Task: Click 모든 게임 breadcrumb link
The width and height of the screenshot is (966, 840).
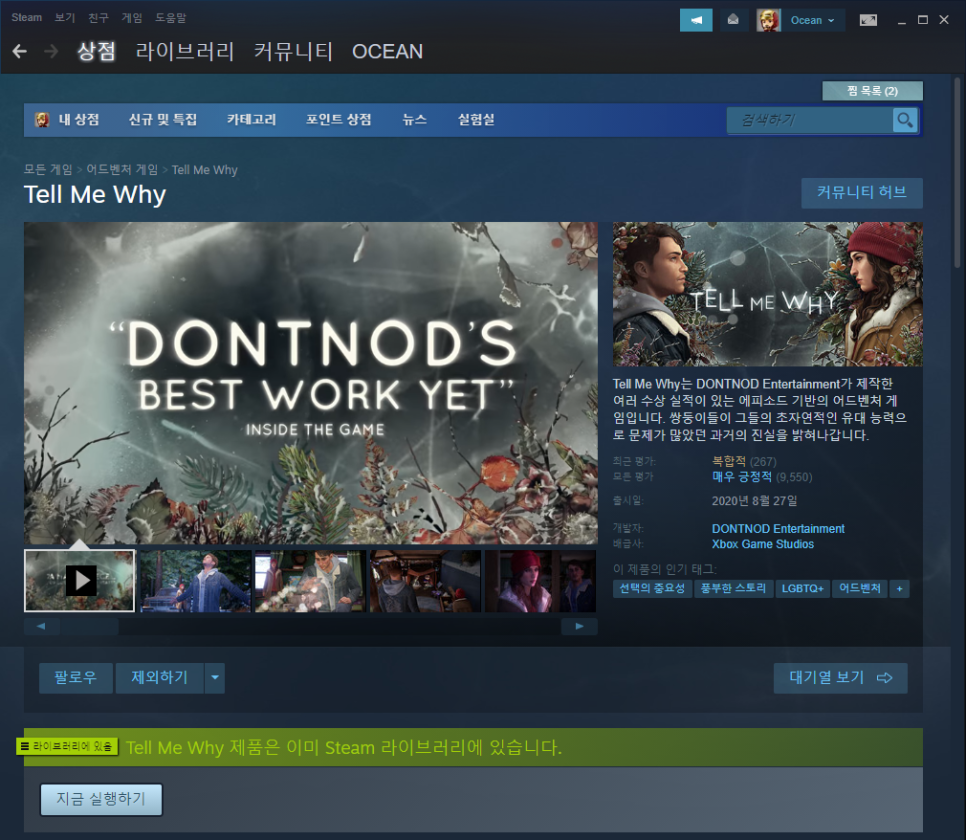Action: click(x=48, y=169)
